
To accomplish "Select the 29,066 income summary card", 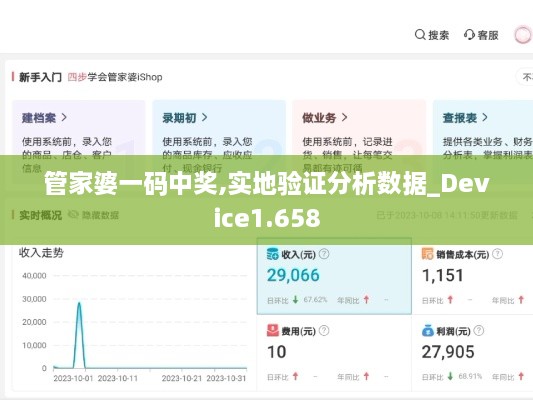I will (334, 276).
